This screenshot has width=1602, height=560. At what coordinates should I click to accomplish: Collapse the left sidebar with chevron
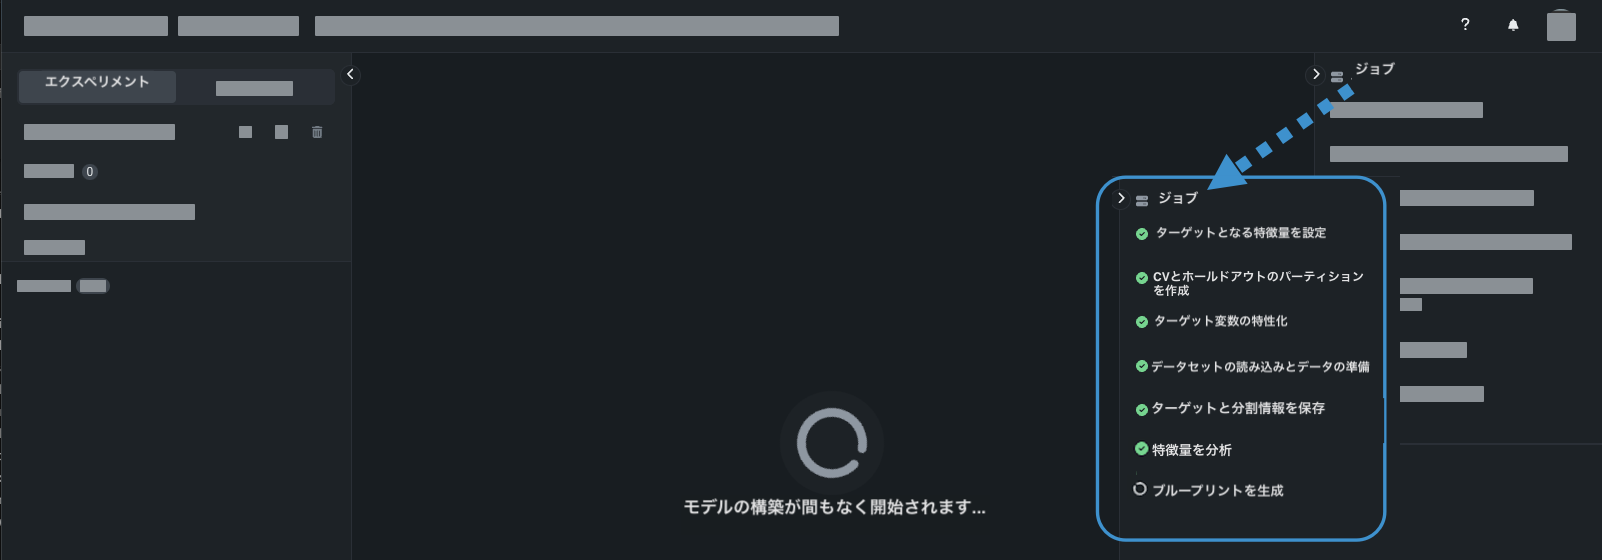pyautogui.click(x=350, y=74)
